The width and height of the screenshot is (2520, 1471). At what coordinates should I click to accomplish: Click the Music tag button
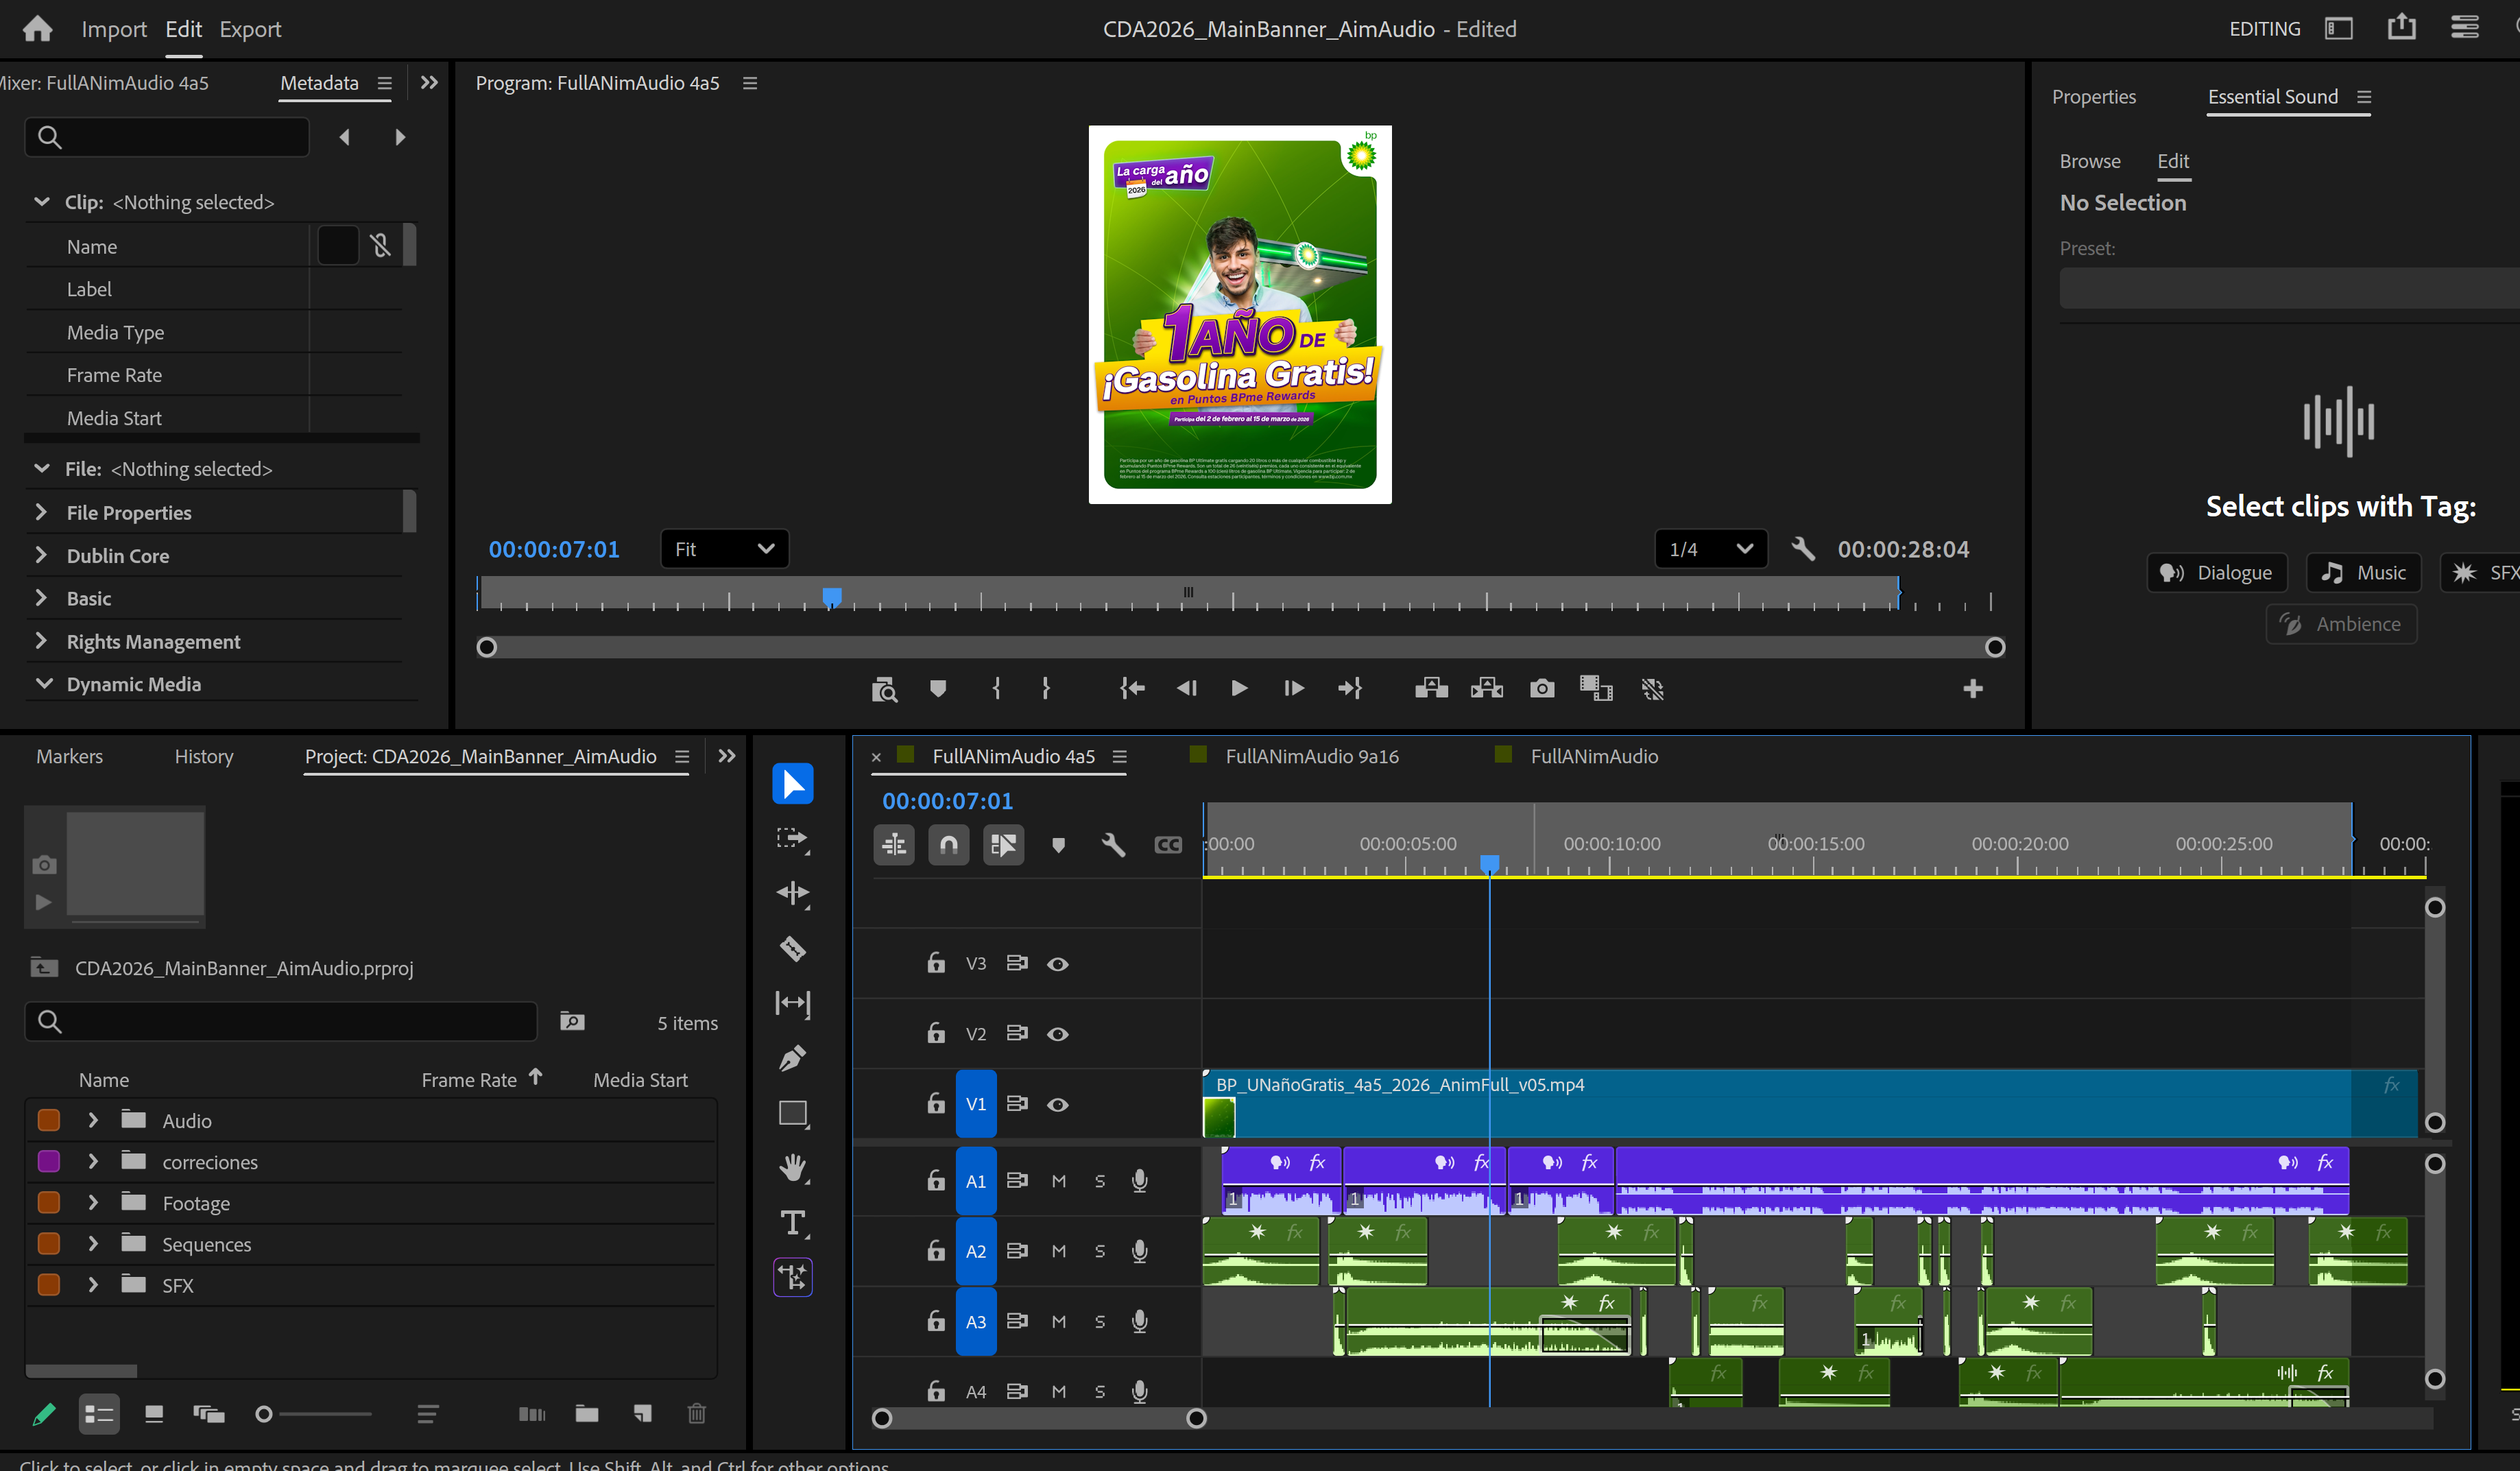(x=2363, y=572)
